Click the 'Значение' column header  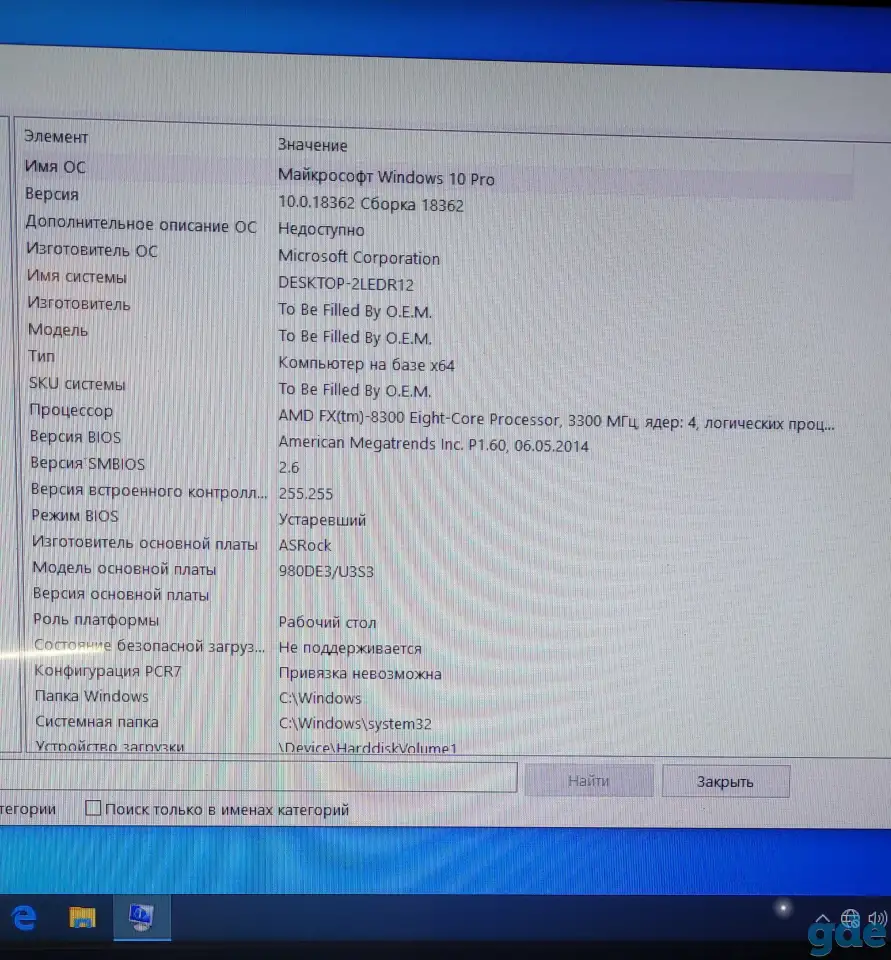[x=312, y=145]
